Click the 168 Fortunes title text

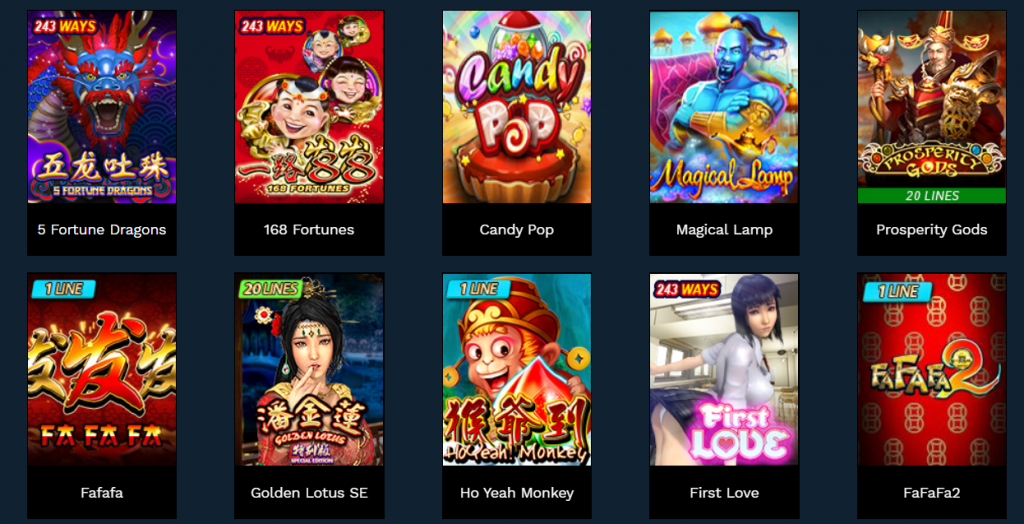309,230
